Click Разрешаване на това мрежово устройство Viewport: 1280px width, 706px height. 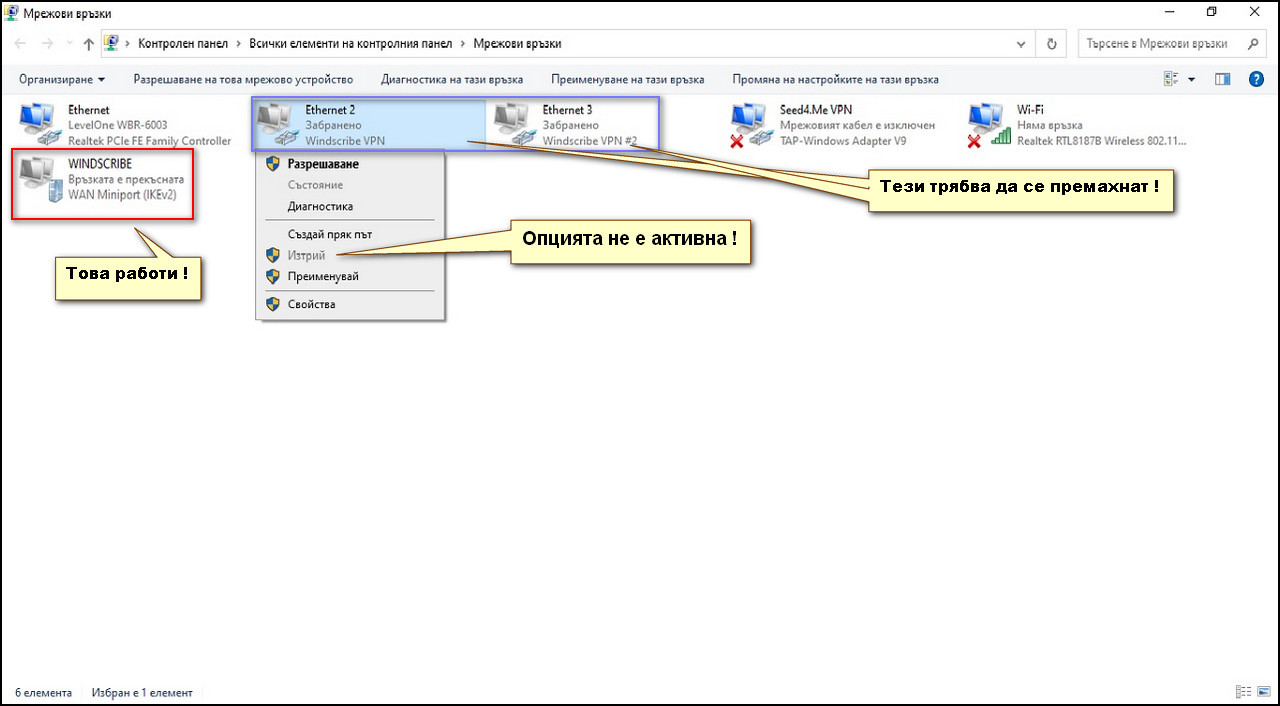243,79
